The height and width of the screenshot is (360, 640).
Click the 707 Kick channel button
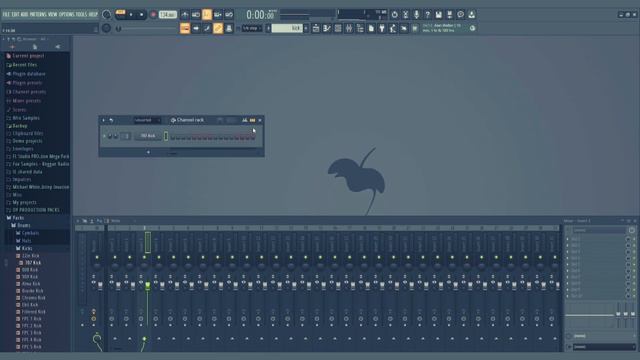click(148, 136)
